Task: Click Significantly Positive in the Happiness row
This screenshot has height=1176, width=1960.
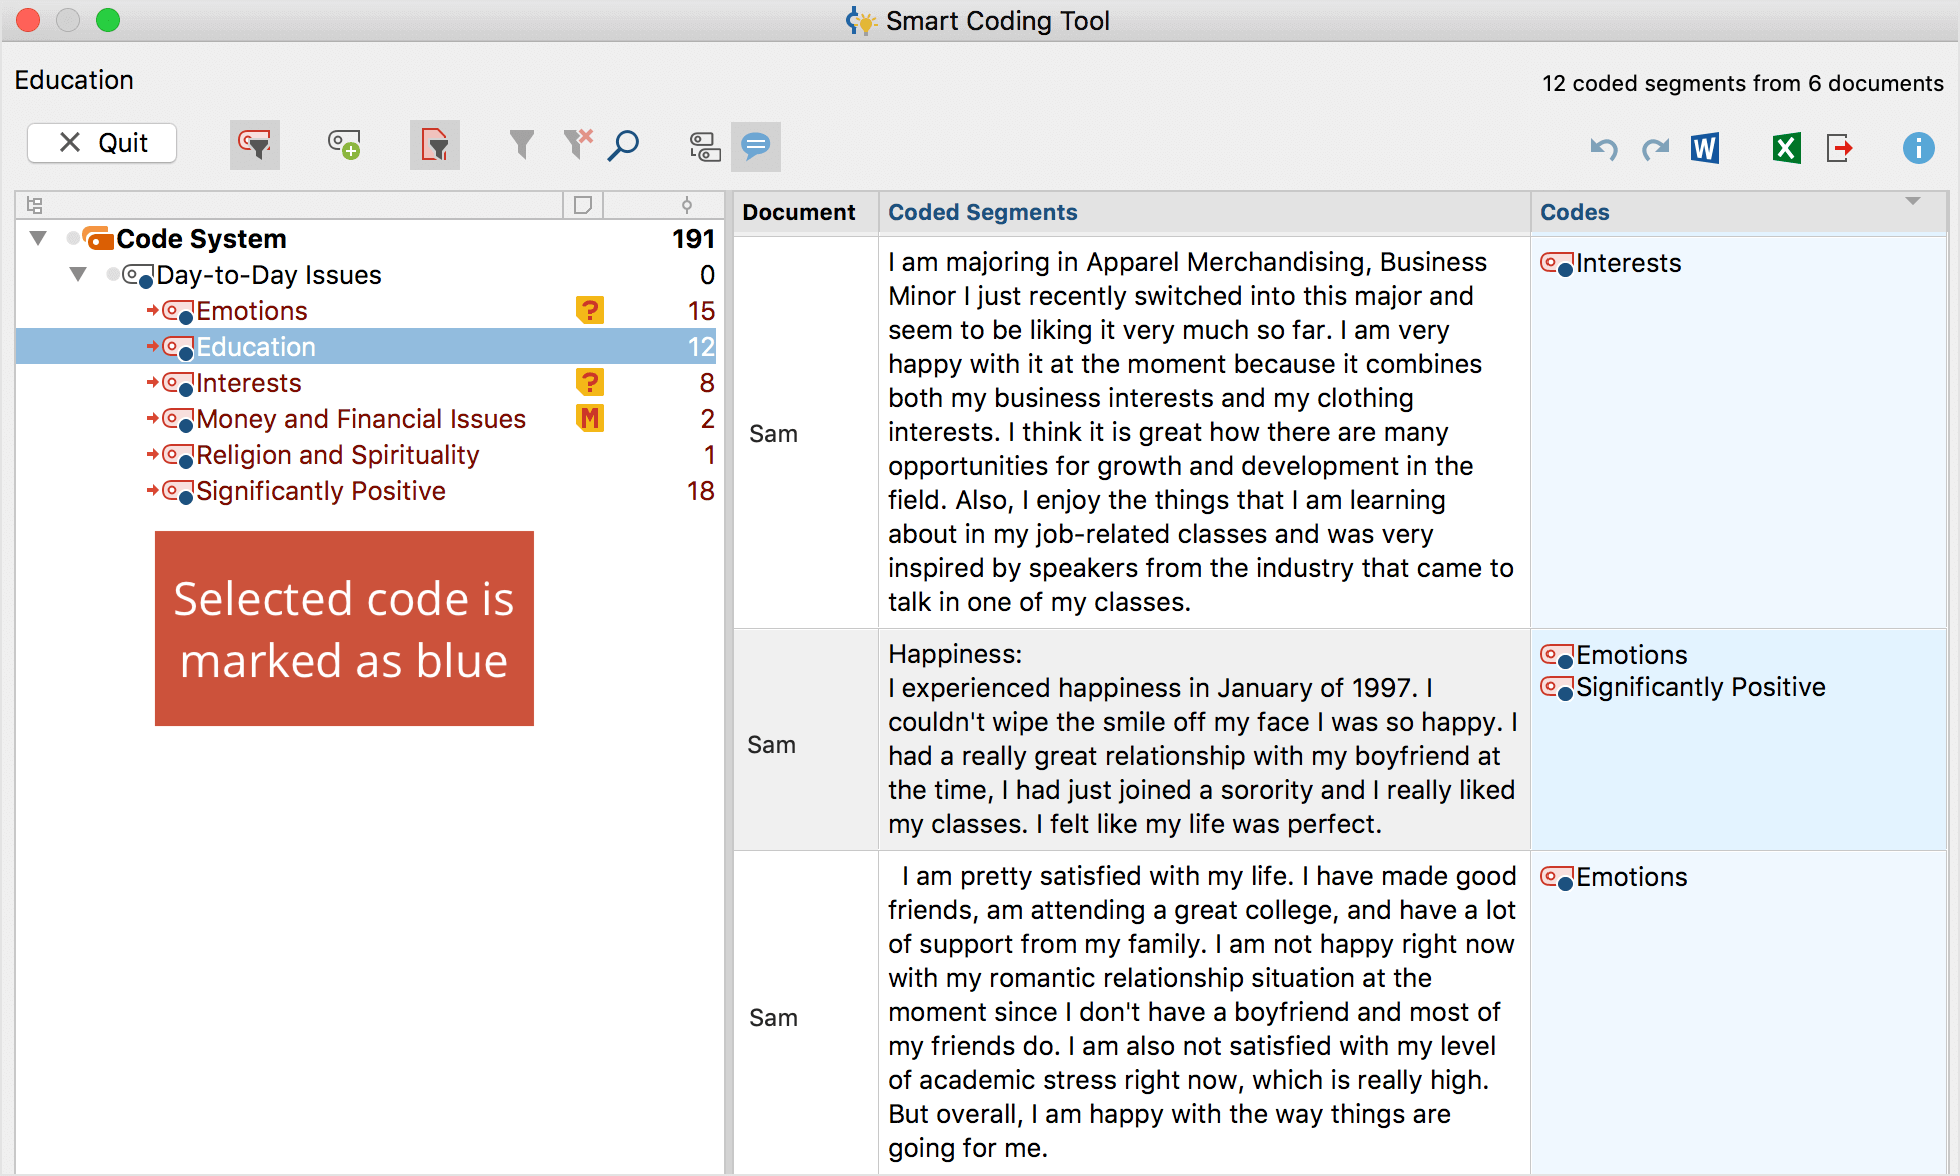Action: point(1701,687)
